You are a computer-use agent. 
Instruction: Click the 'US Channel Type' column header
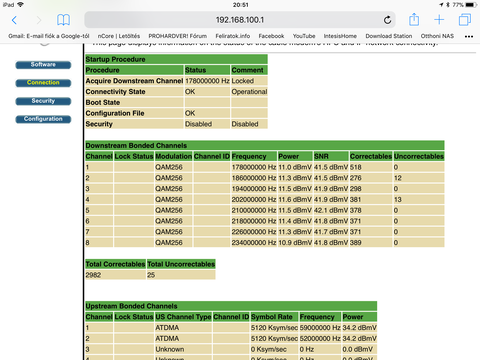pos(183,317)
